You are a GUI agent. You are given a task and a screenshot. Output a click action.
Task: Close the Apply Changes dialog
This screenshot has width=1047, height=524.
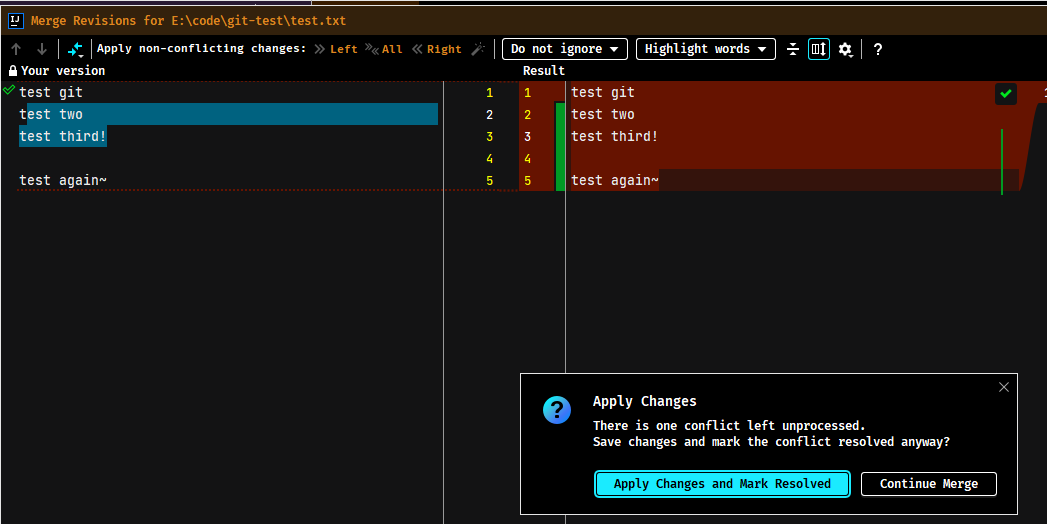click(x=1004, y=387)
